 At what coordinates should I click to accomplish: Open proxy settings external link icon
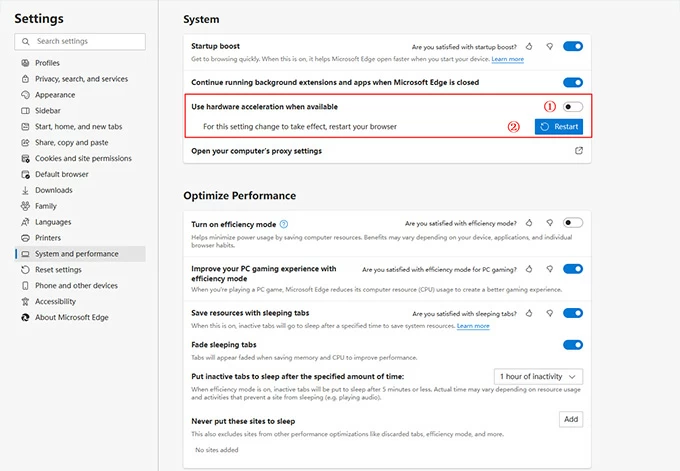coord(578,151)
